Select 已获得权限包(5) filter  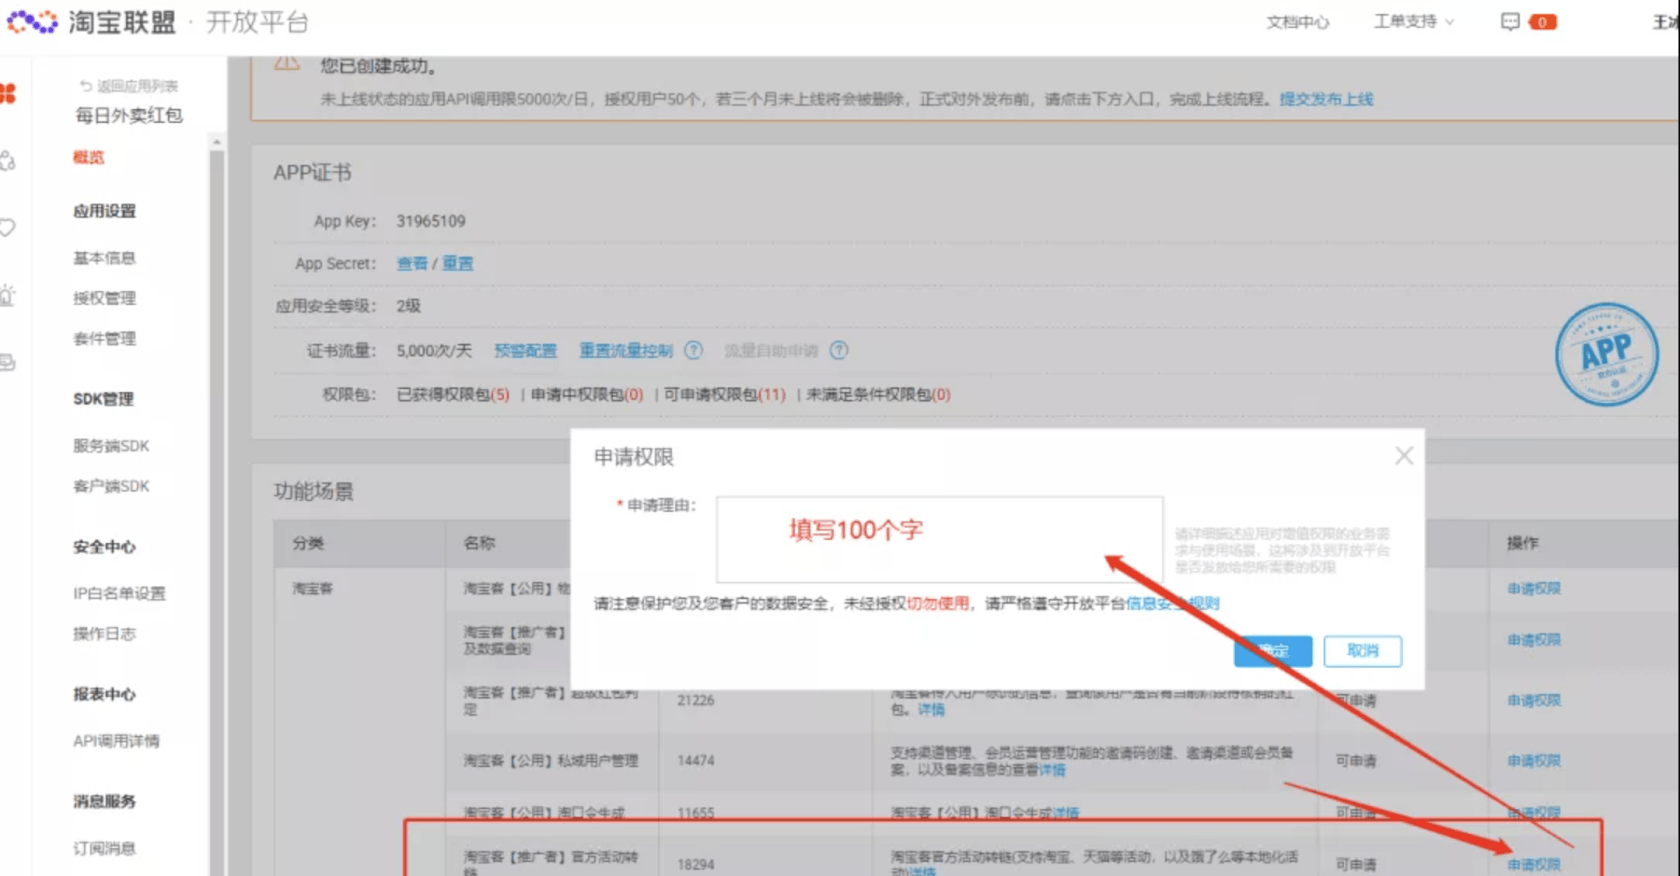pos(453,394)
